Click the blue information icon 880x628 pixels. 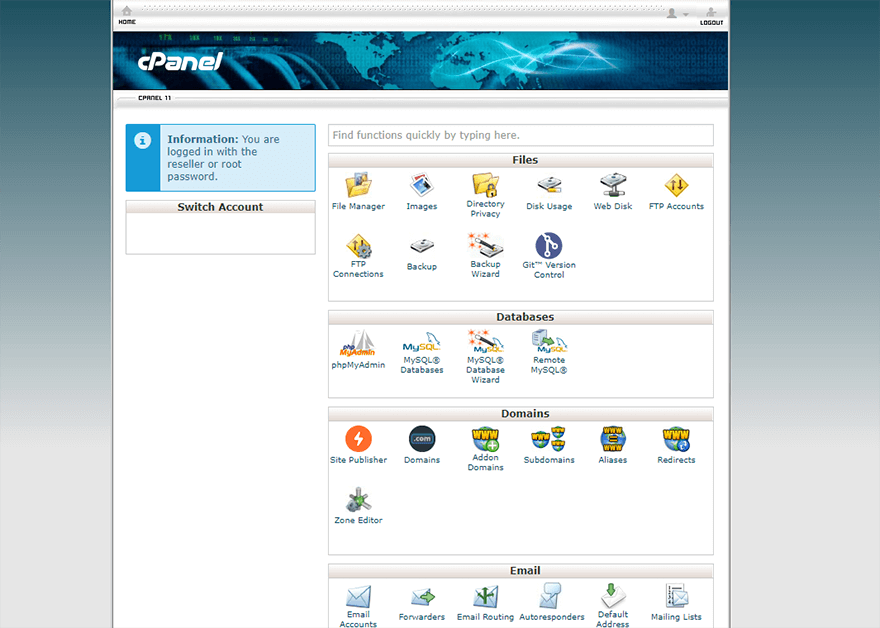pos(143,140)
